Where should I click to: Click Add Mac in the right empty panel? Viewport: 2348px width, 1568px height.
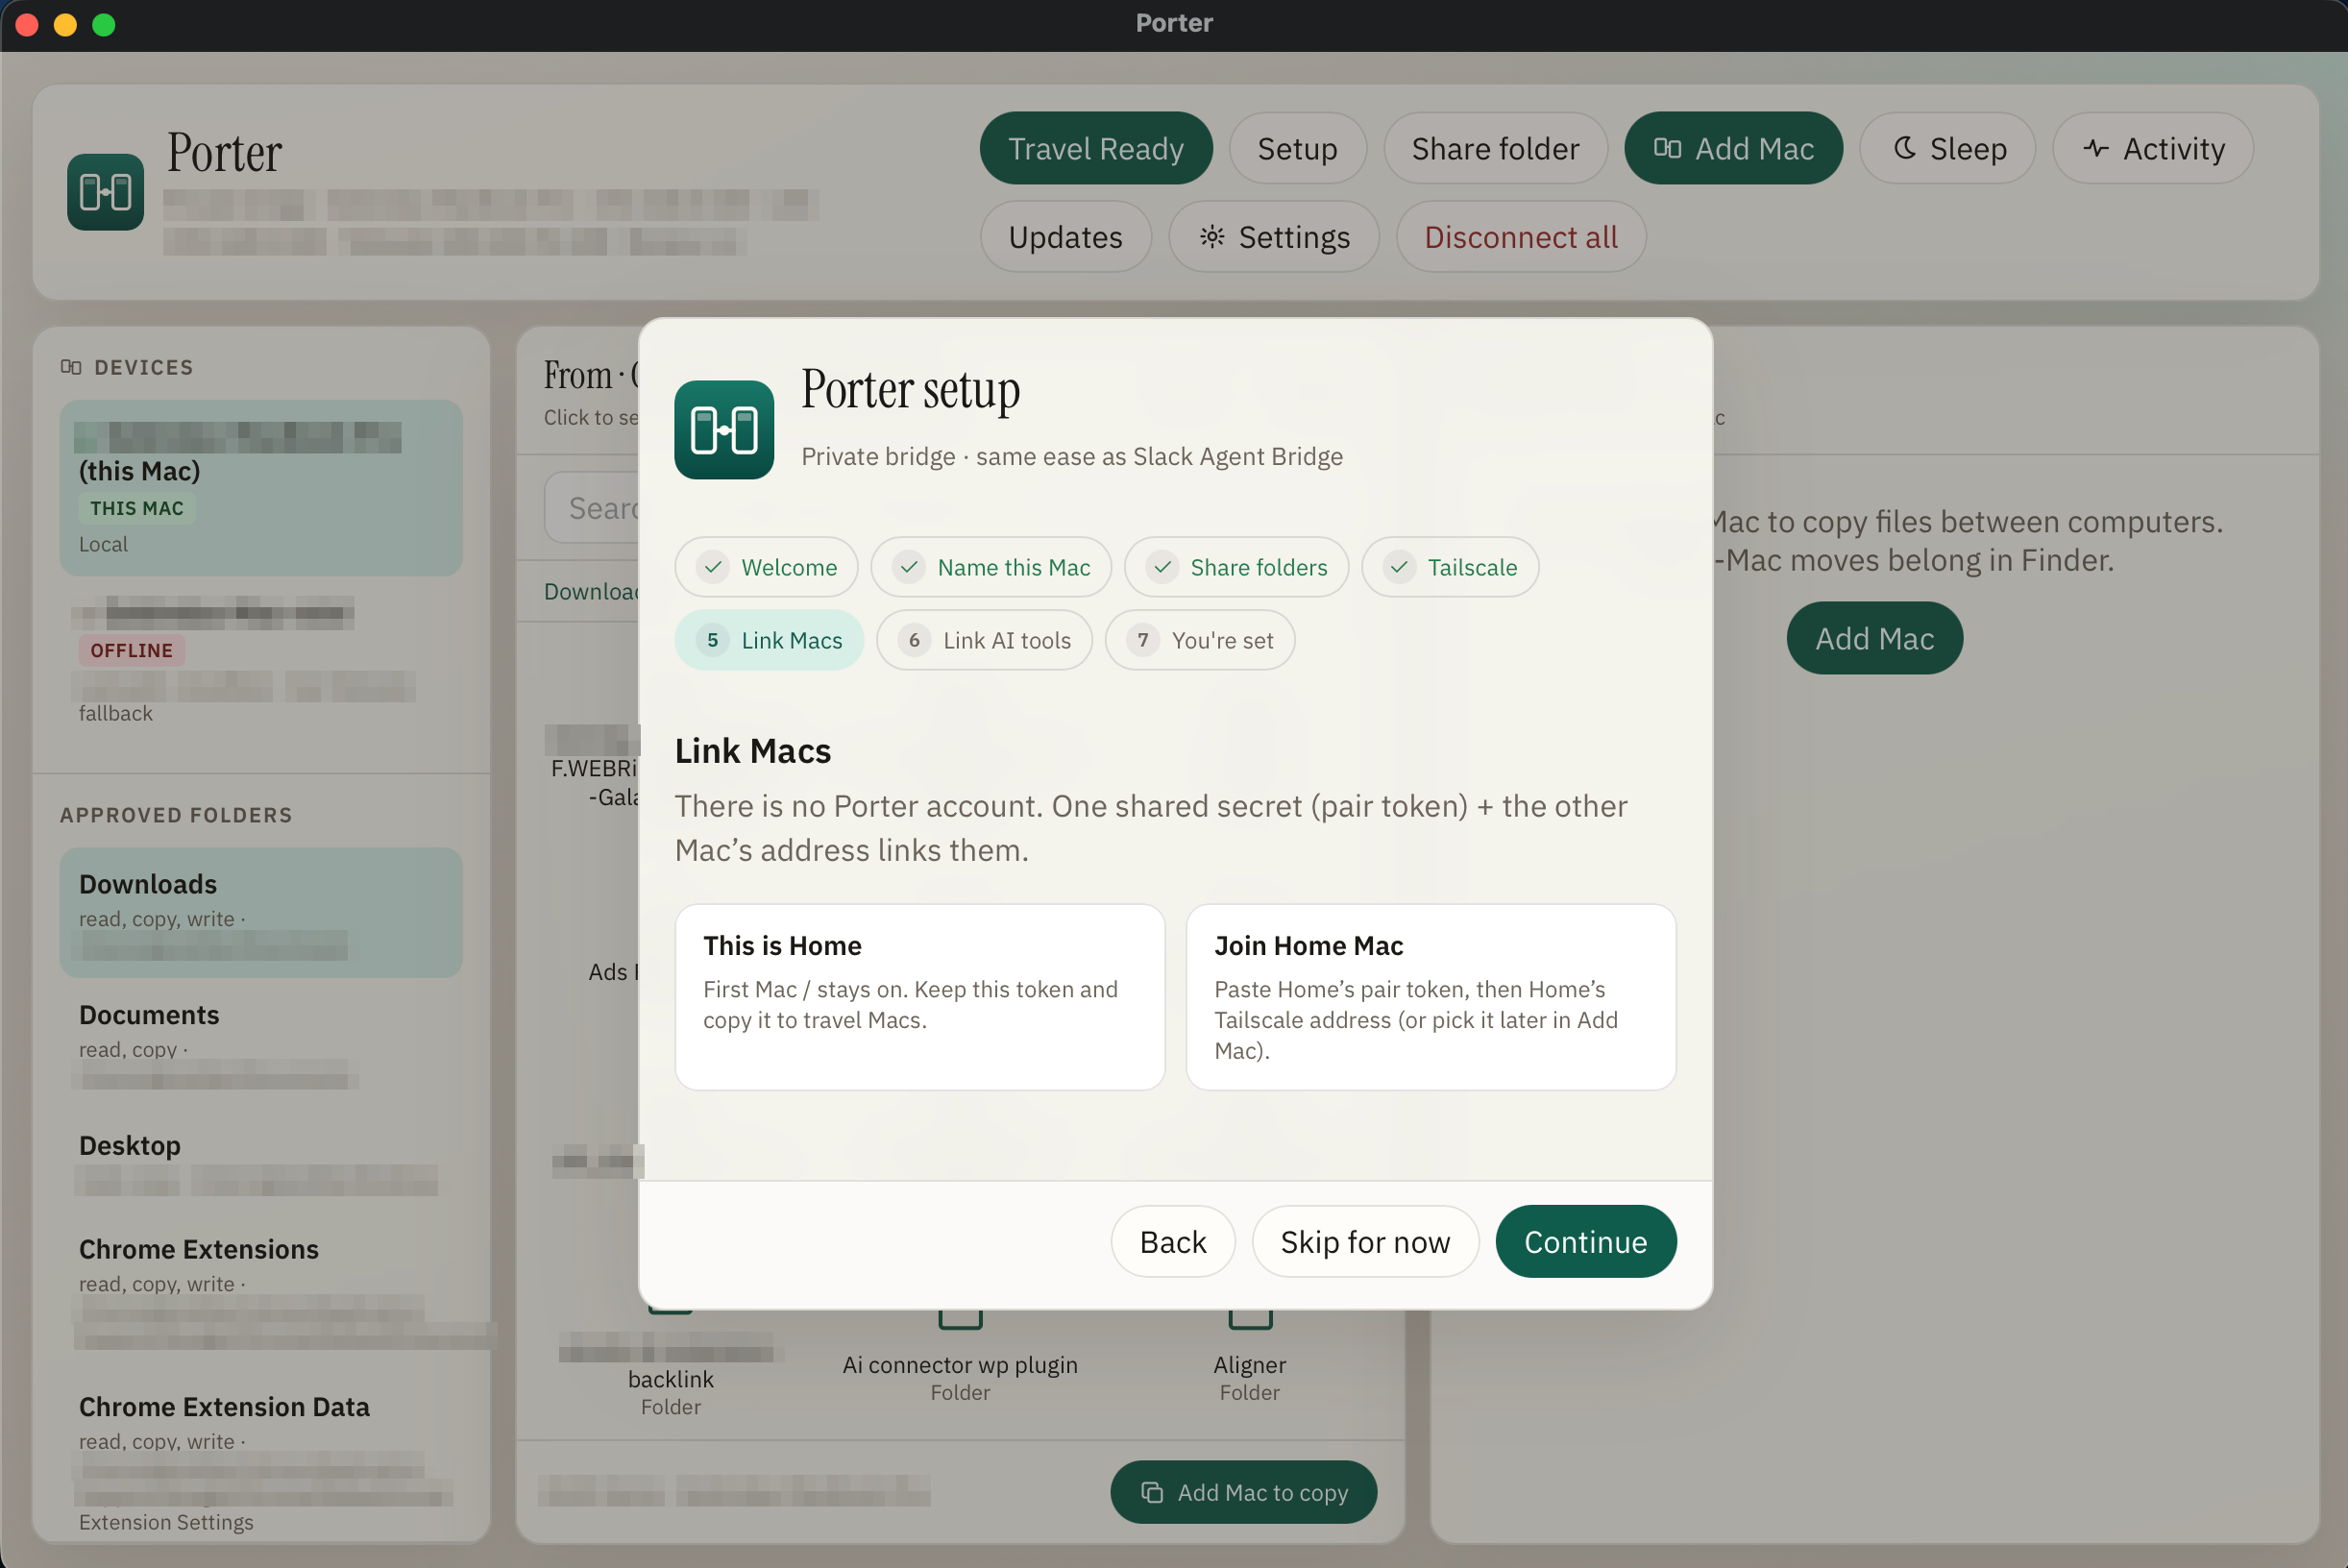pos(1874,638)
